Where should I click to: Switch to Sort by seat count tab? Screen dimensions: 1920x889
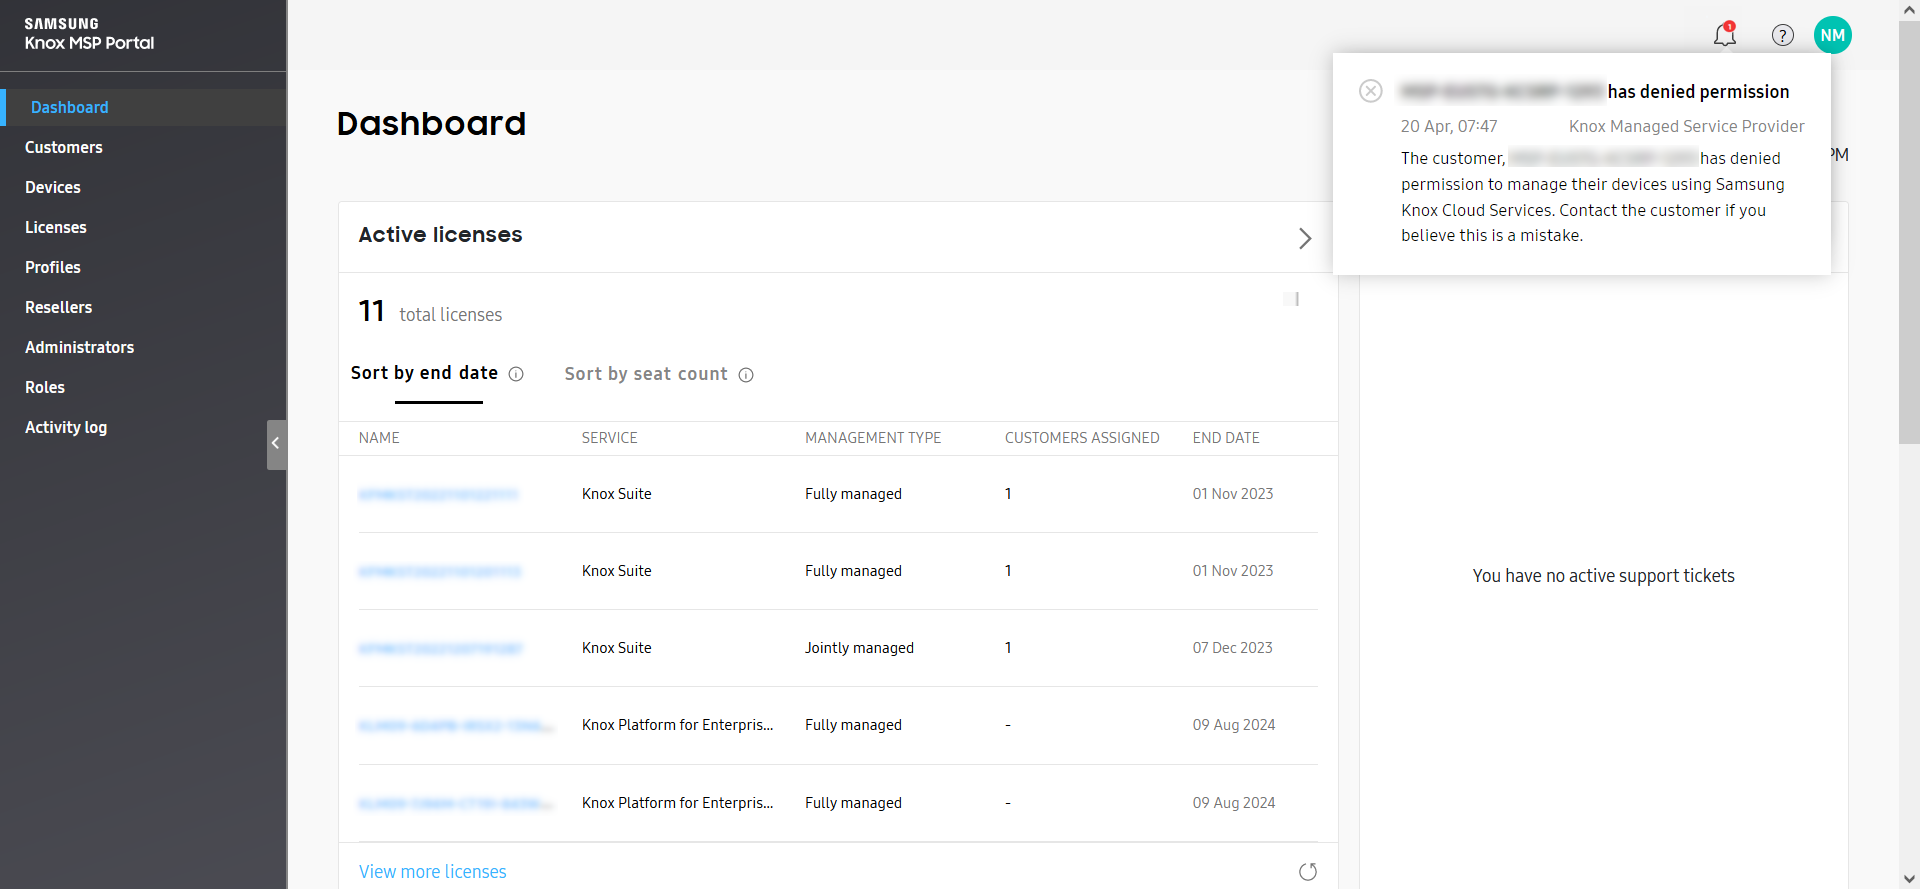[x=646, y=374]
